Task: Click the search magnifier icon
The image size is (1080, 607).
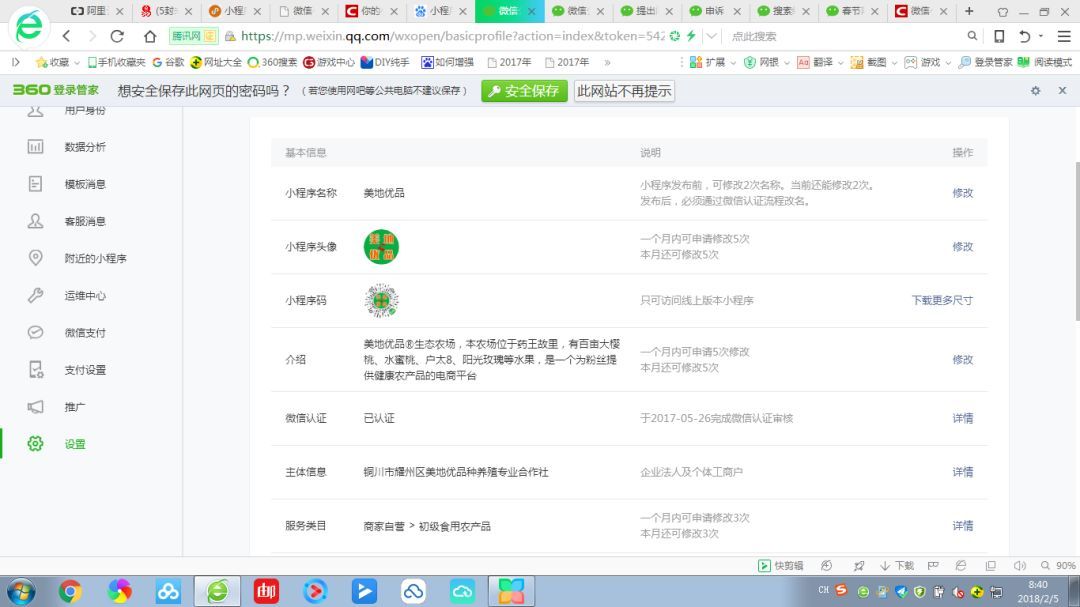Action: pos(972,36)
